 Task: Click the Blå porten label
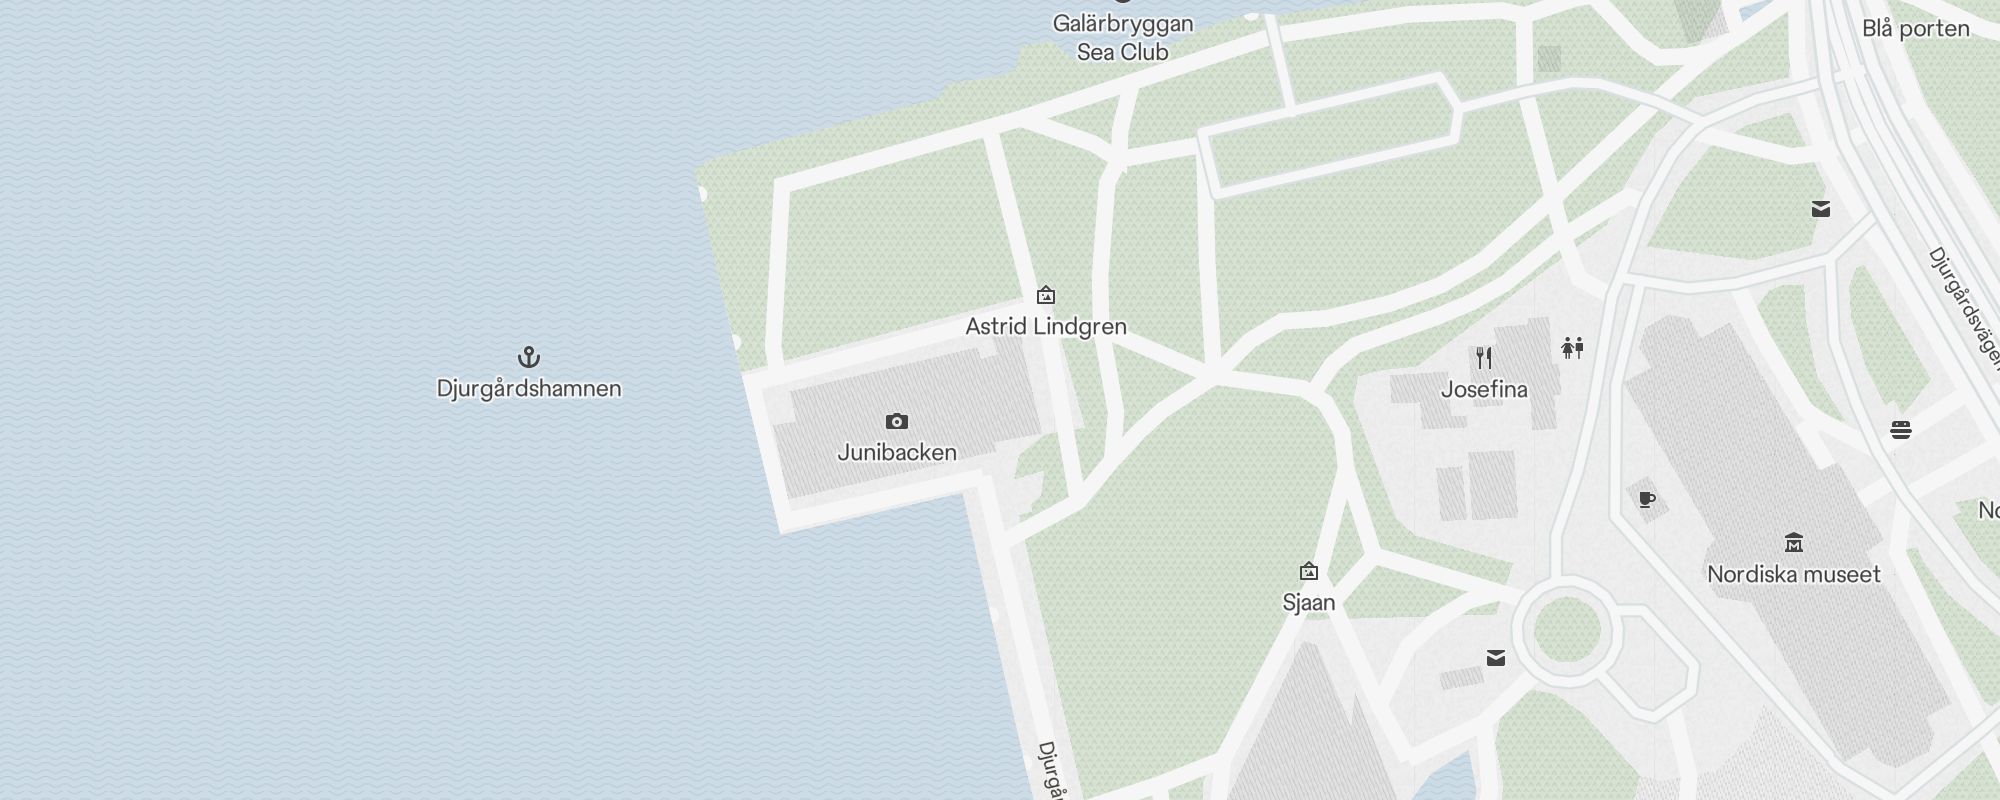(x=1916, y=28)
